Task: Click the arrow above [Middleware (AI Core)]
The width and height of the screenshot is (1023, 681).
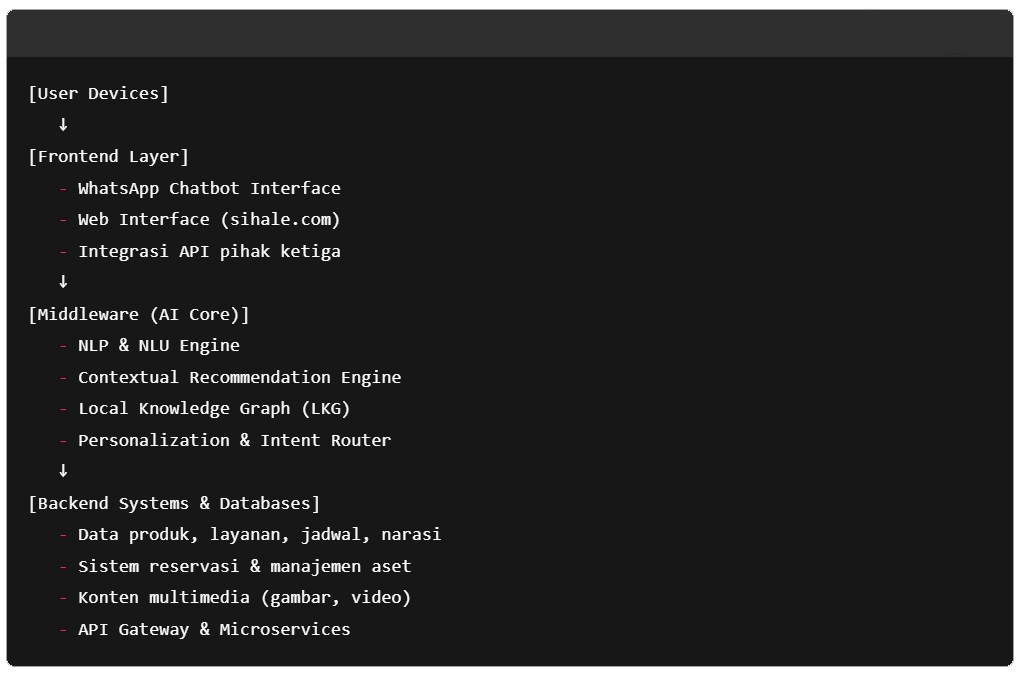Action: pos(63,282)
